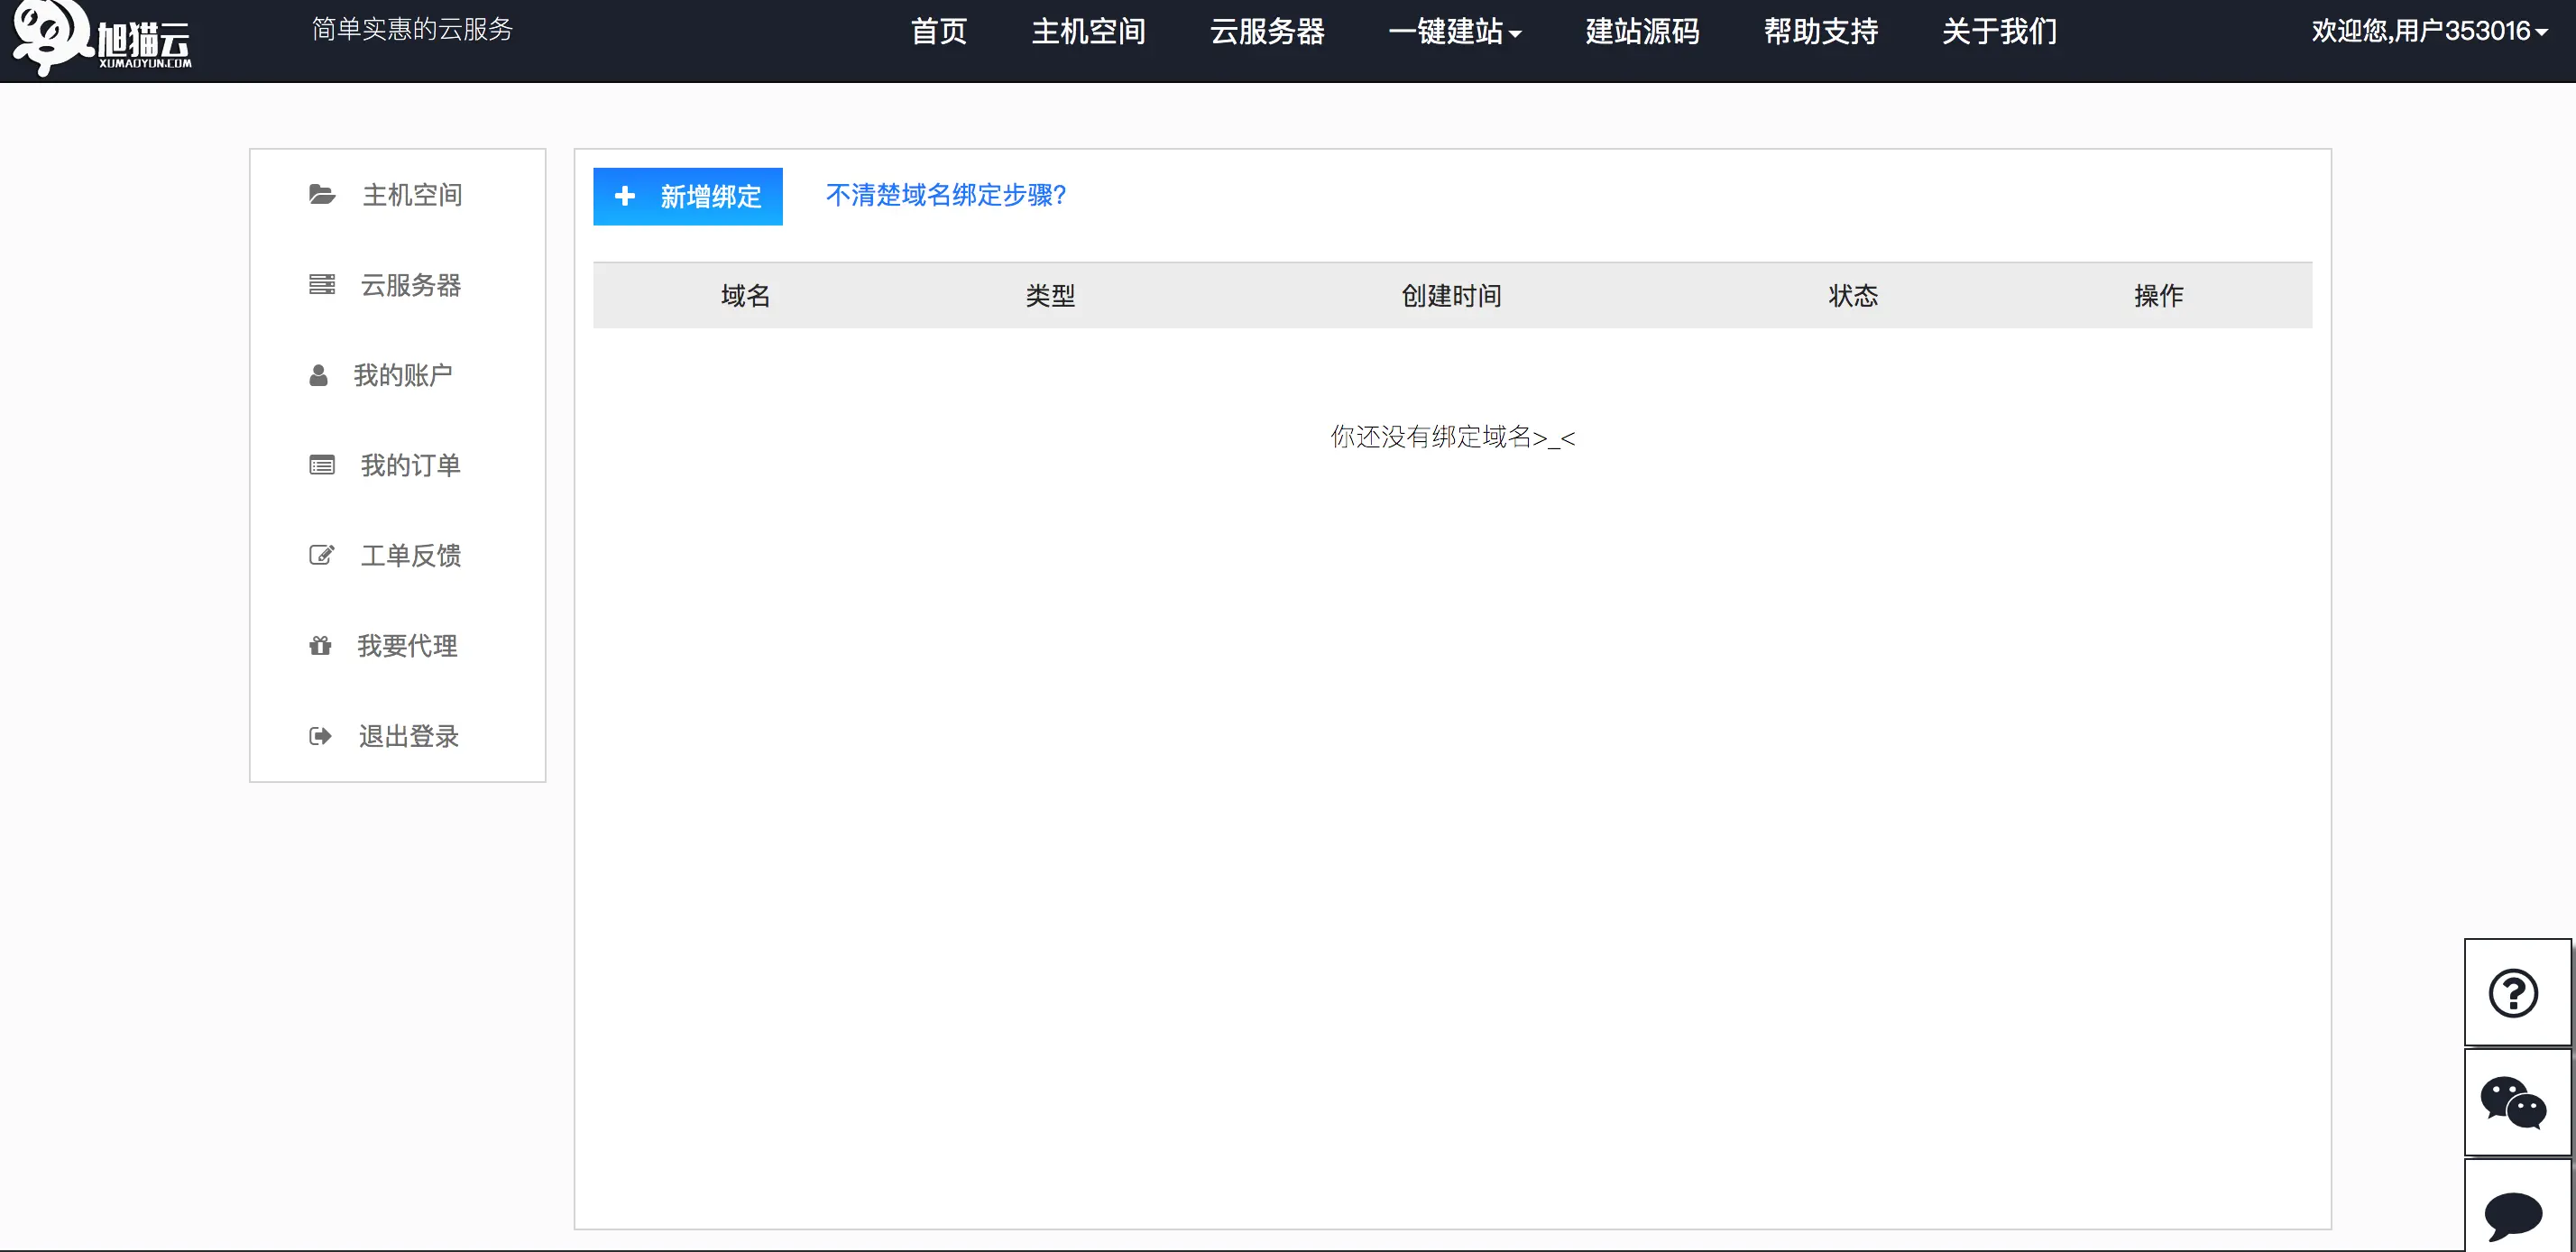The height and width of the screenshot is (1252, 2576).
Task: Open 关于我们 in top navigation
Action: point(1999,32)
